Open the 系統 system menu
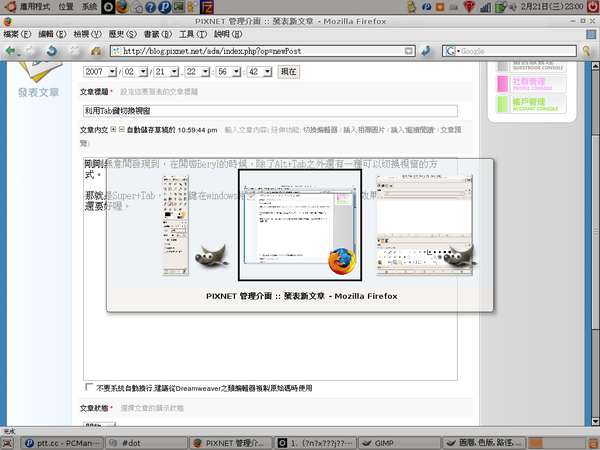The width and height of the screenshot is (600, 450). coord(89,7)
